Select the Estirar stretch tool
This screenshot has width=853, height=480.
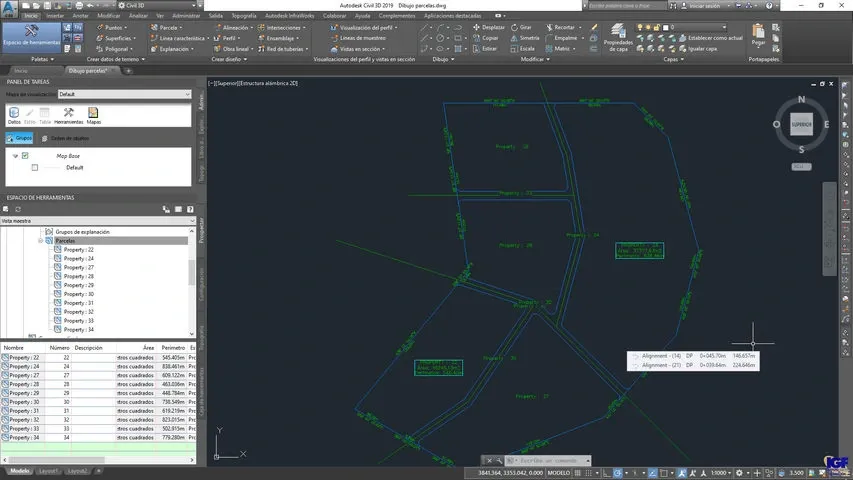point(485,49)
